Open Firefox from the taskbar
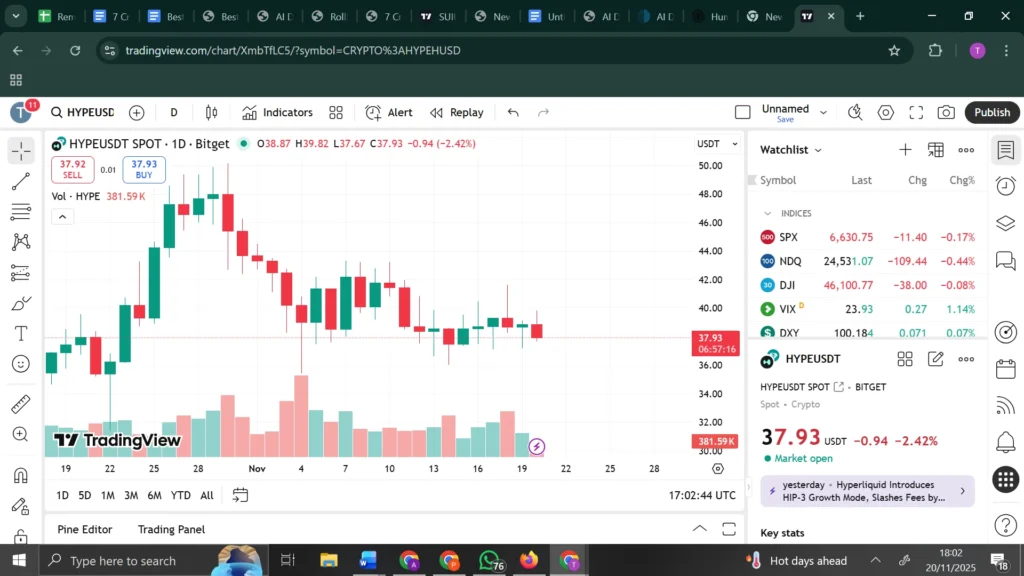 point(529,560)
